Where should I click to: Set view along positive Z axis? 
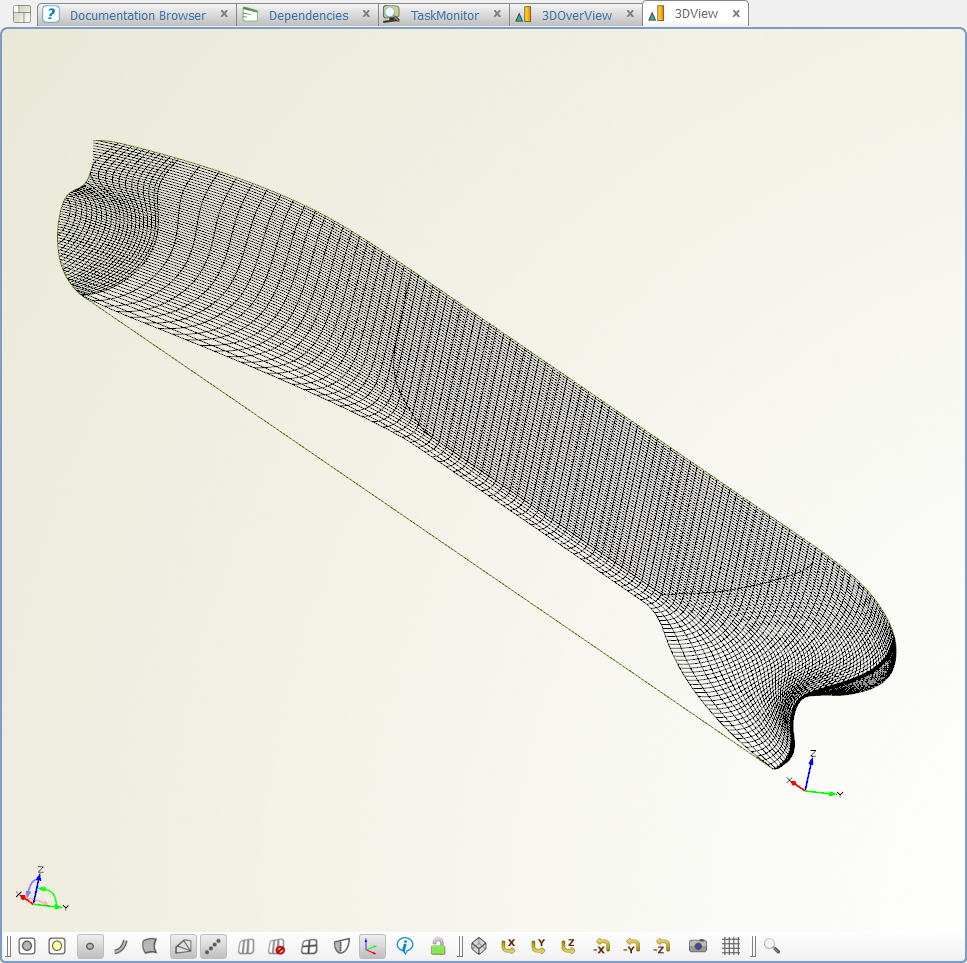point(569,946)
